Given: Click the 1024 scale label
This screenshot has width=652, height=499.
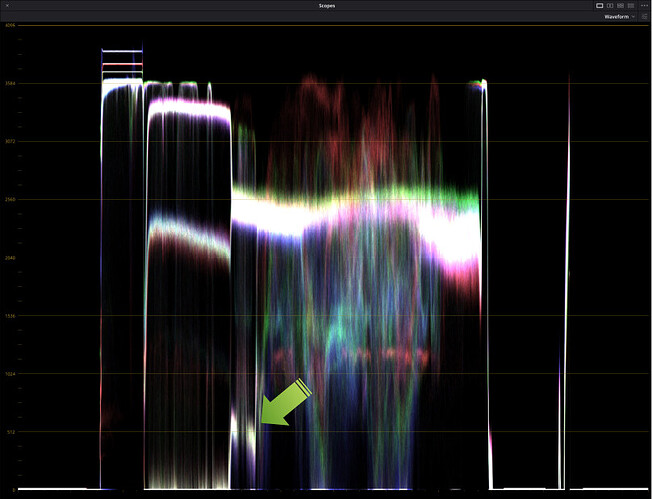Looking at the screenshot, I should 10,374.
